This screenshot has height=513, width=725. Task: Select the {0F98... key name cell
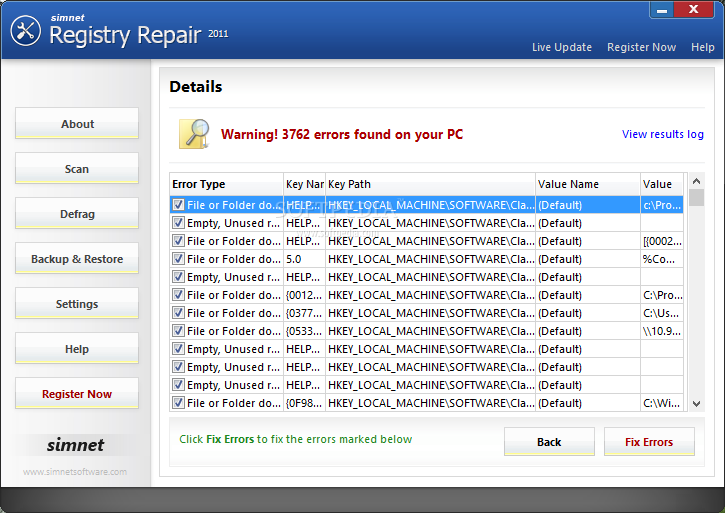click(304, 403)
